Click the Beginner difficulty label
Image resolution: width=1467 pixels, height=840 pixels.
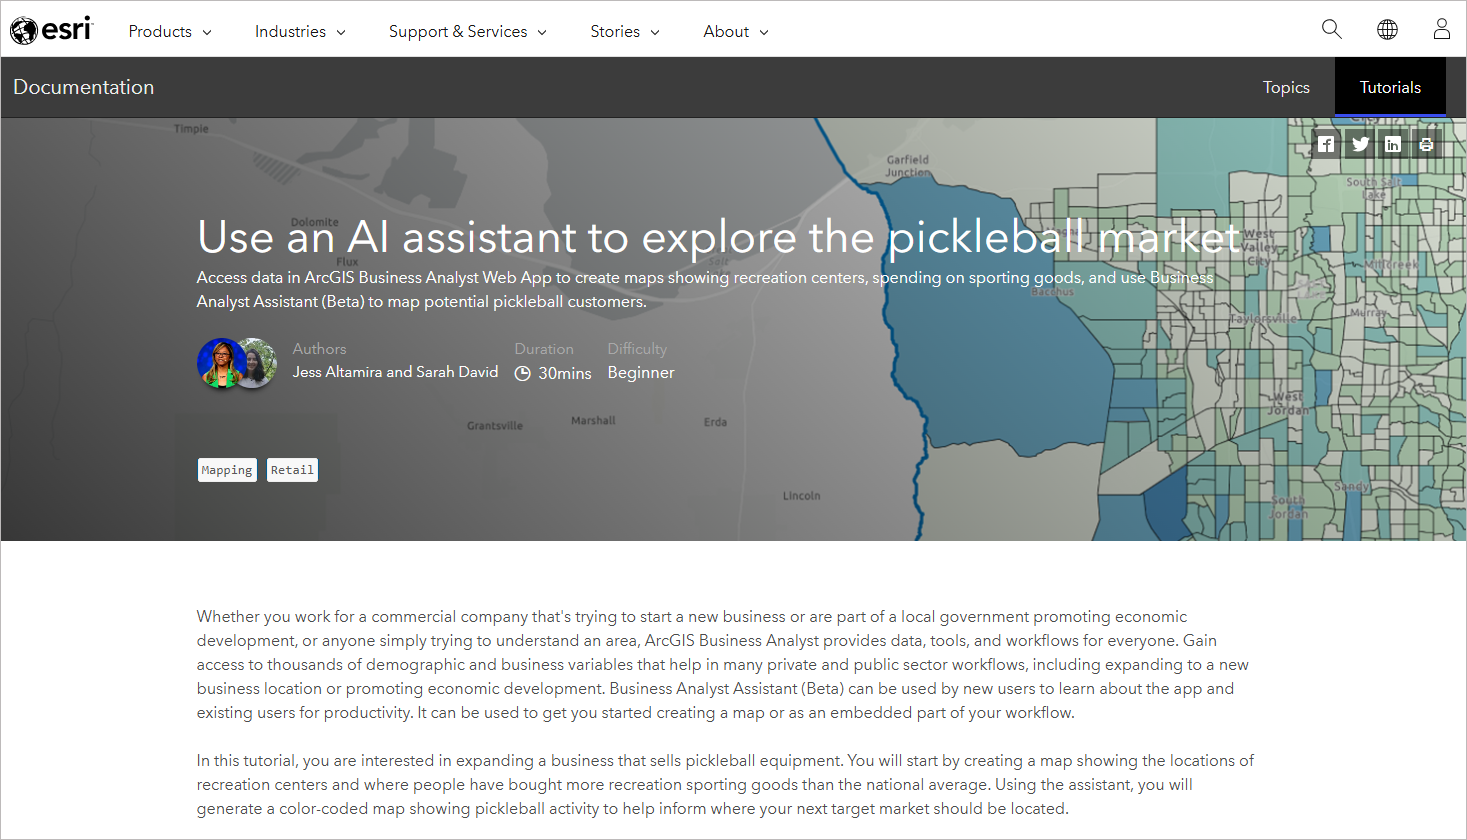(x=641, y=373)
